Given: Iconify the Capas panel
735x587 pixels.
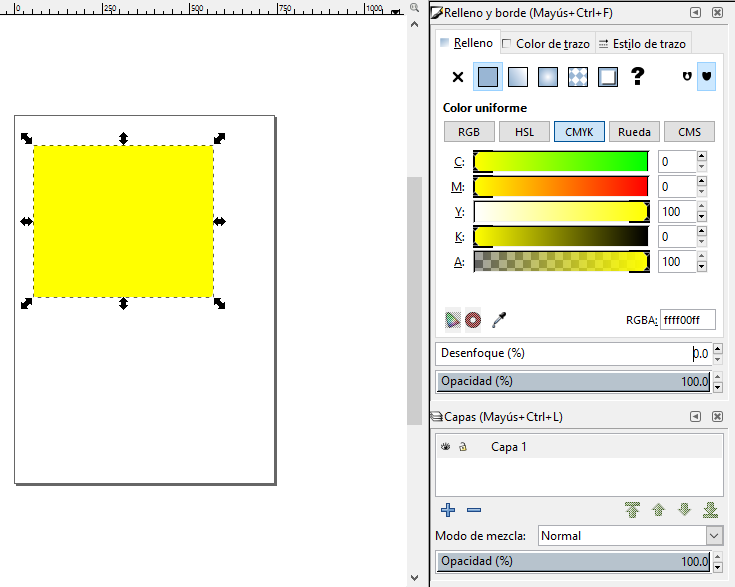Looking at the screenshot, I should (695, 416).
